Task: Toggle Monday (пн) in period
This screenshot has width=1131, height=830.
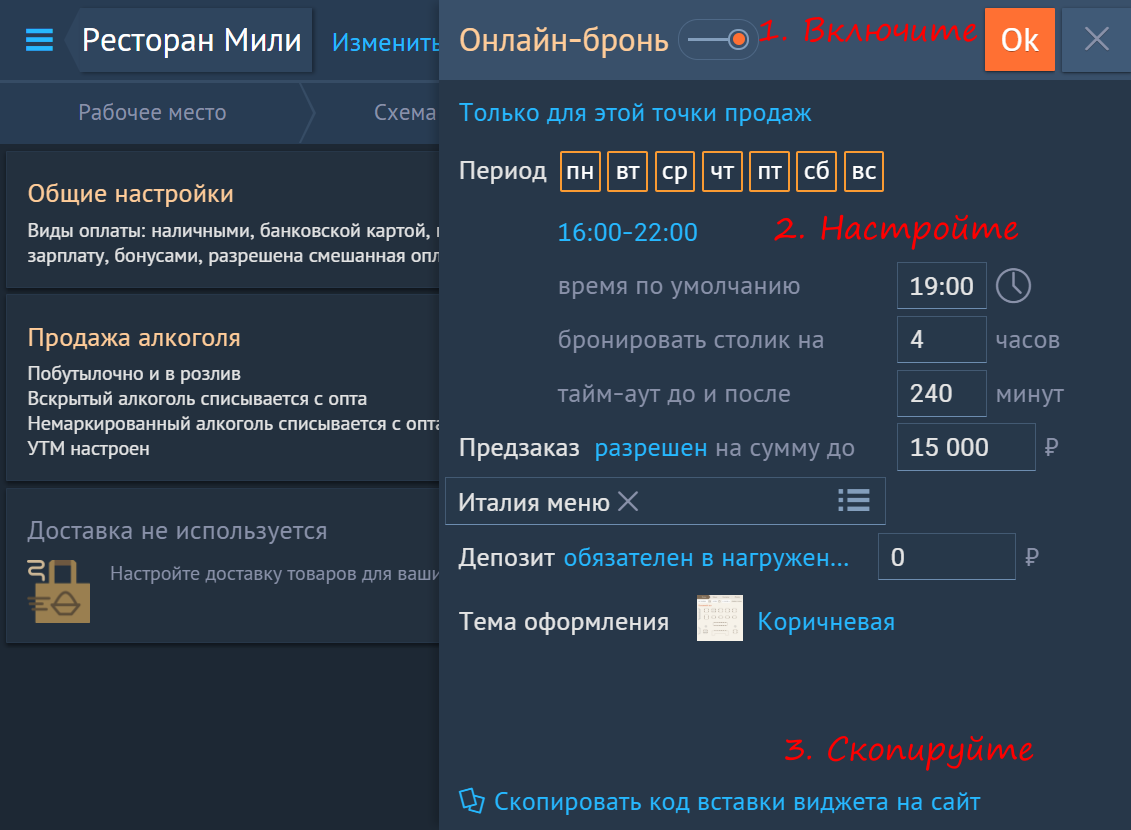Action: pos(579,172)
